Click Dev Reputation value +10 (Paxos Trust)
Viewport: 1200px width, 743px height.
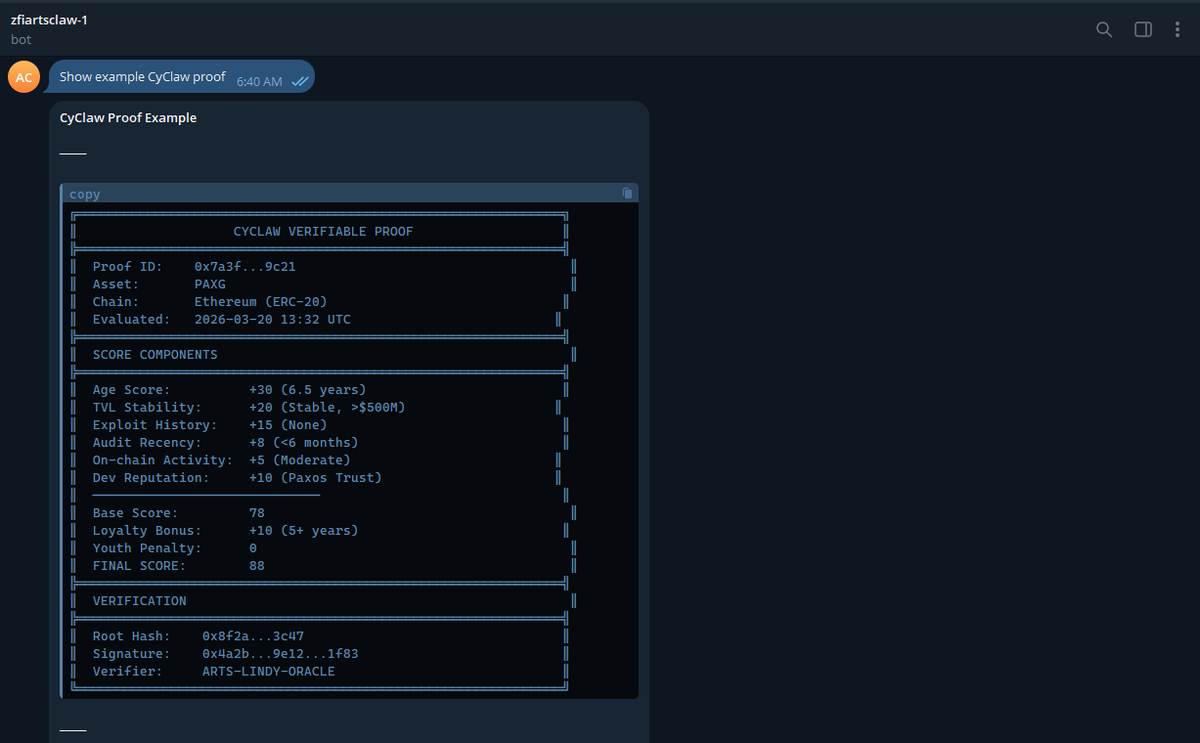click(x=315, y=478)
